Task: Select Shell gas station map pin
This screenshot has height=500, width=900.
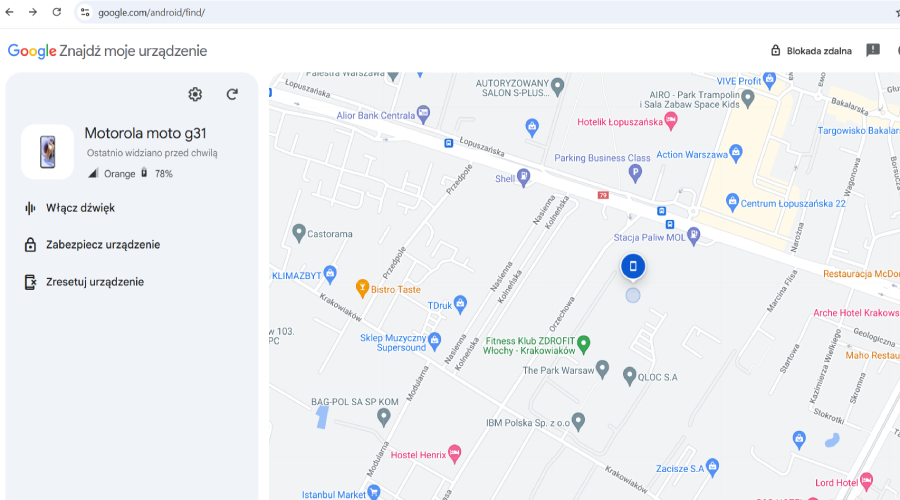Action: 524,177
